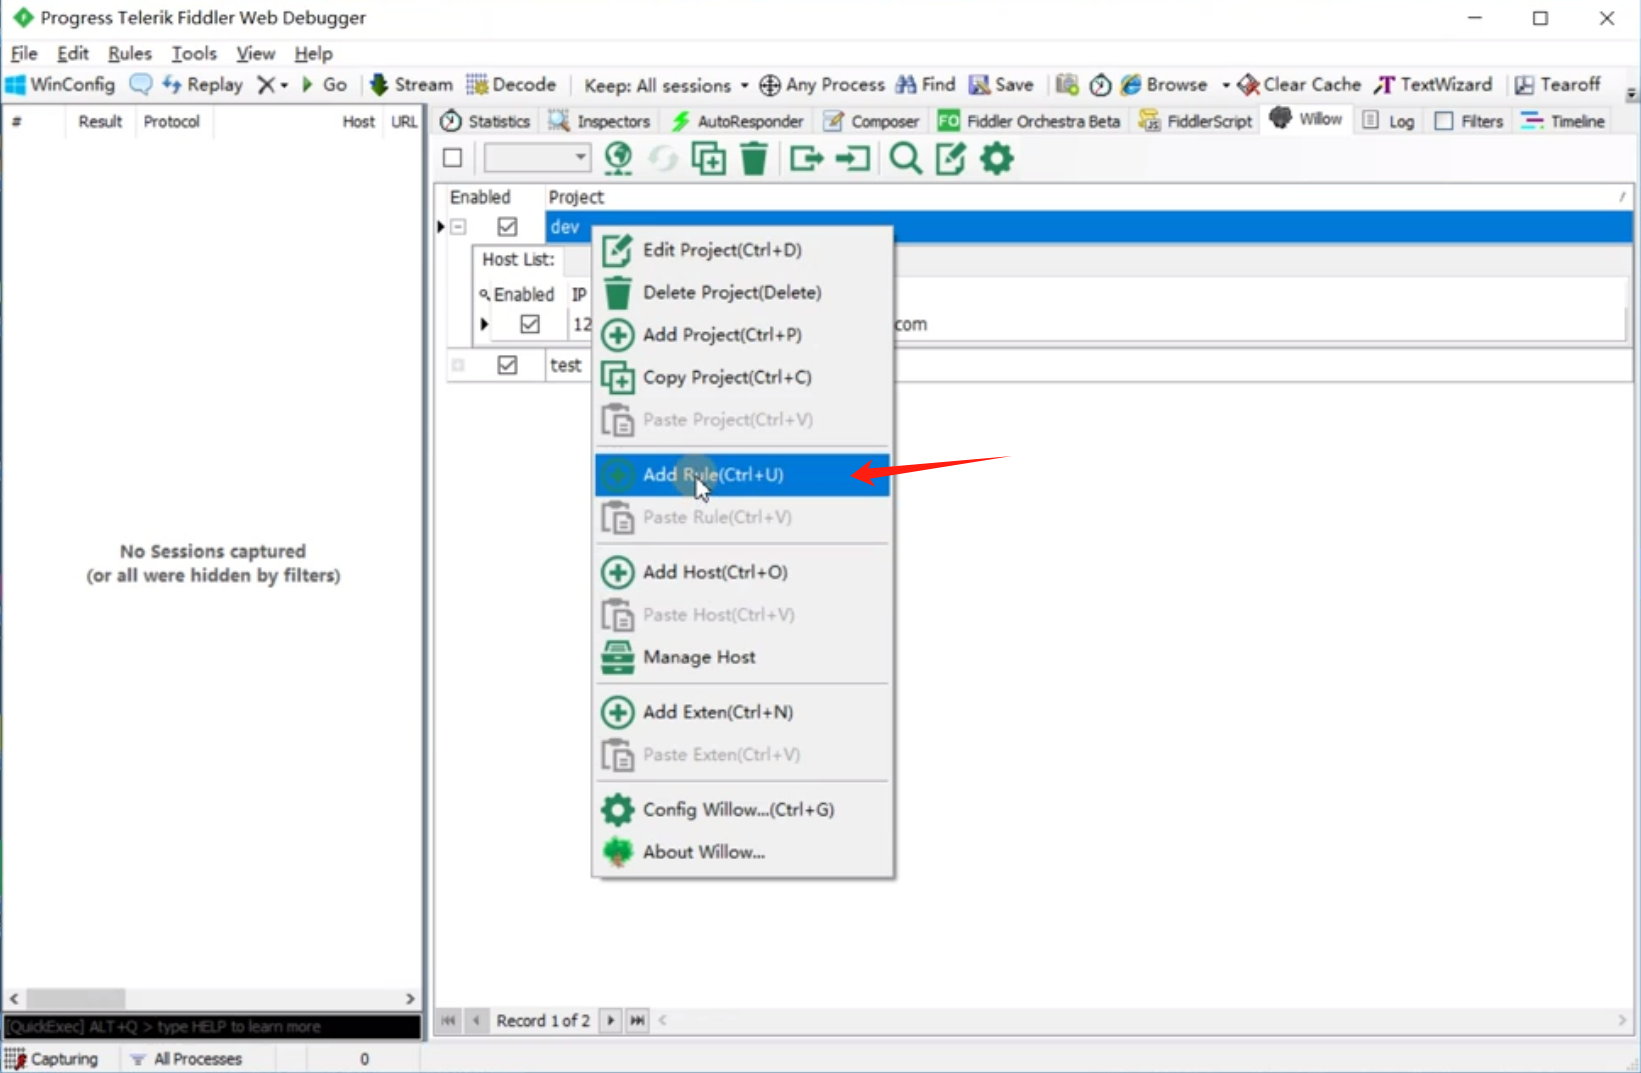The height and width of the screenshot is (1073, 1641).
Task: Uncheck the Enabled checkbox for dev project
Action: (507, 227)
